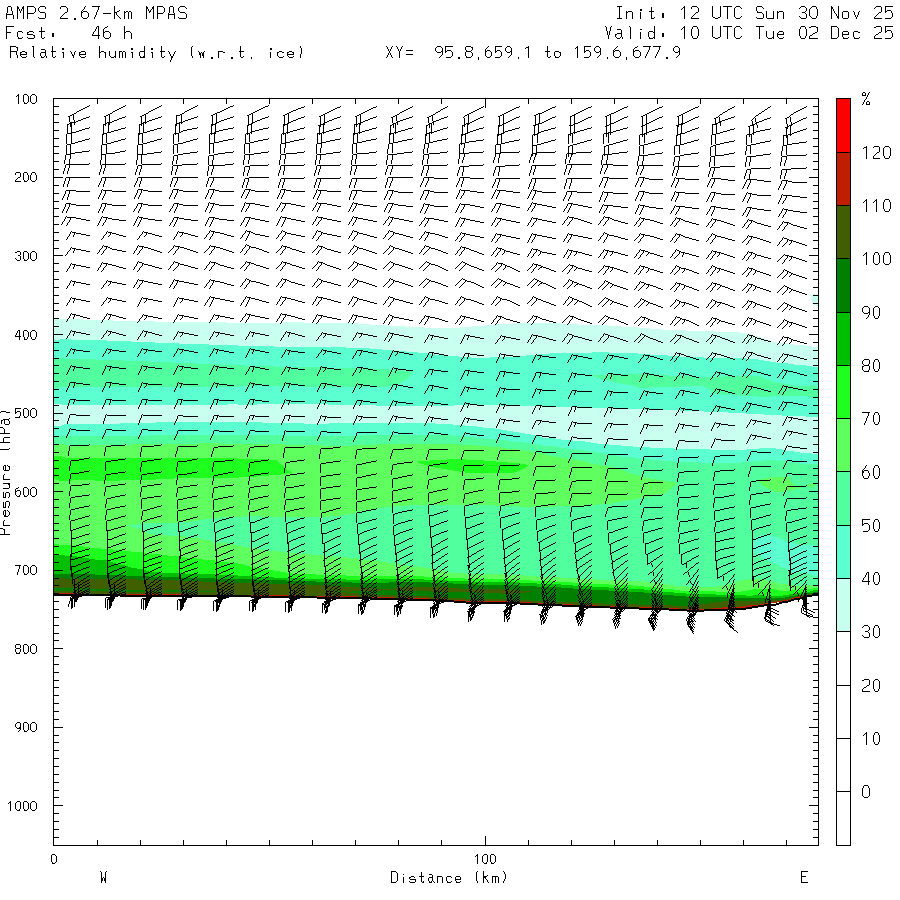Click the 'W' west endpoint label
The image size is (900, 900).
click(x=104, y=878)
